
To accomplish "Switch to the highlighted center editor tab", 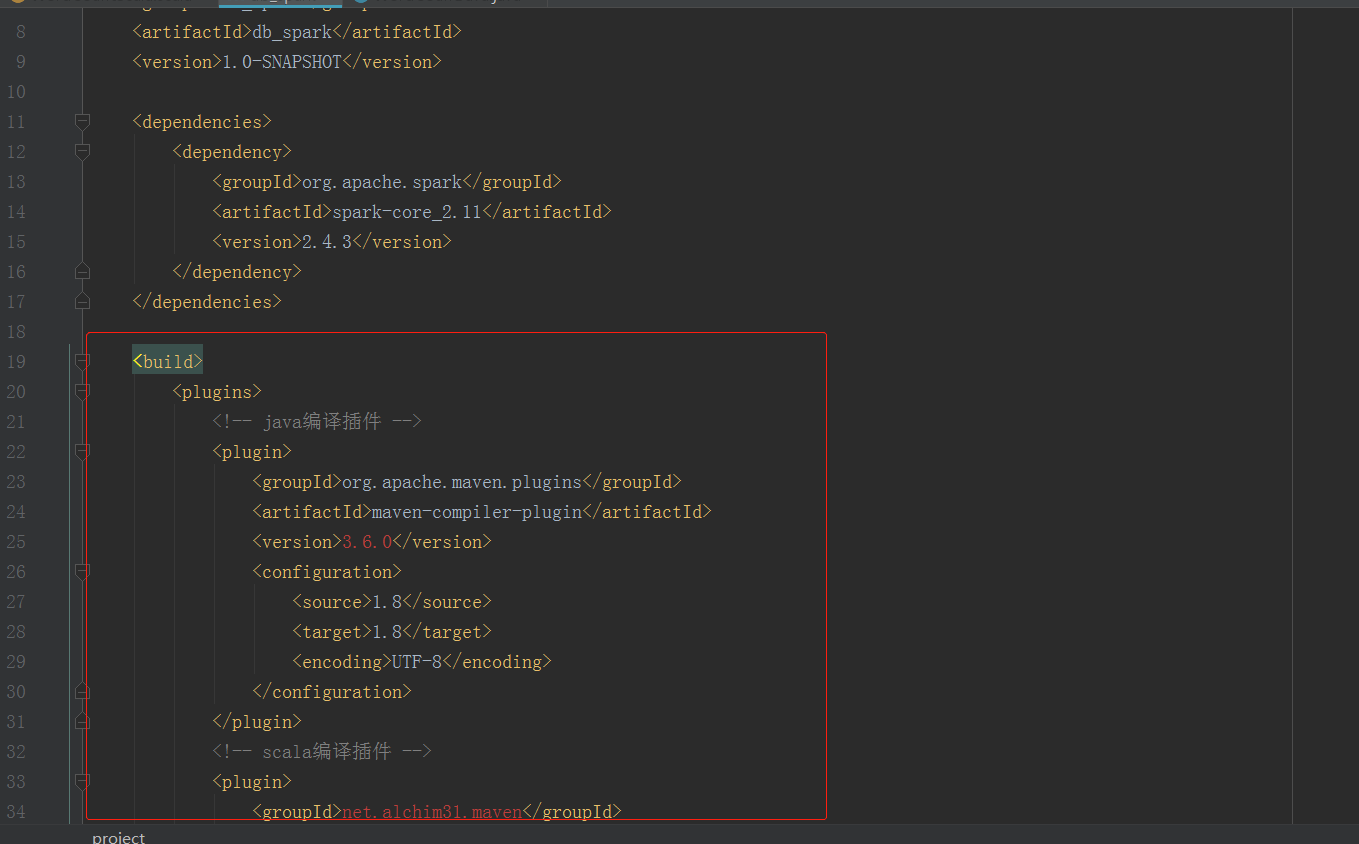I will coord(280,4).
